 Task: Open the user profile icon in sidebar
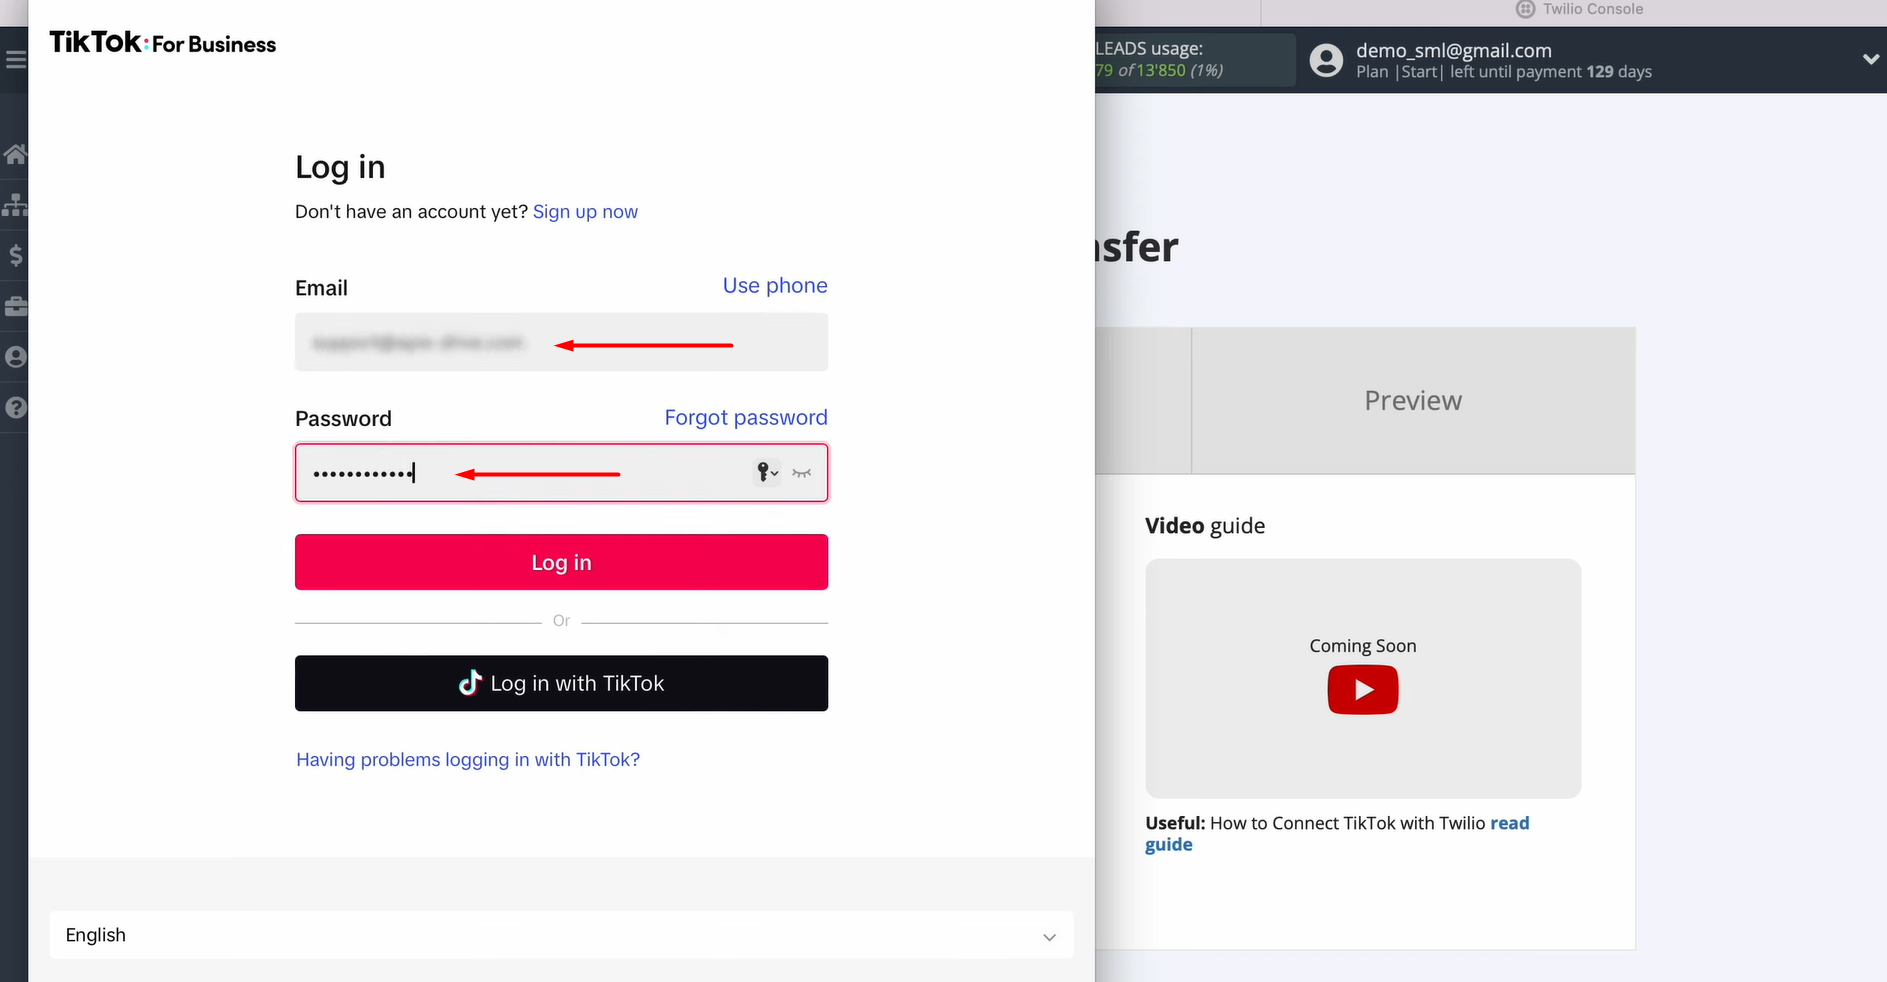tap(16, 357)
